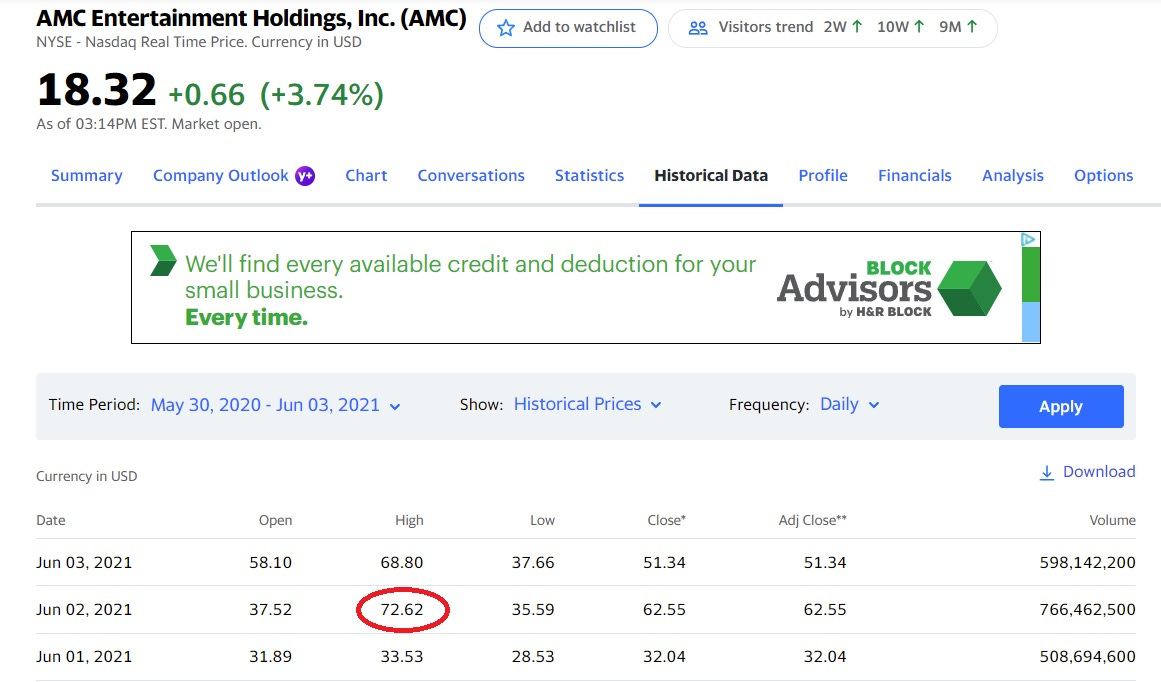Click the +0.66 (+3.74%) price change

coord(276,95)
